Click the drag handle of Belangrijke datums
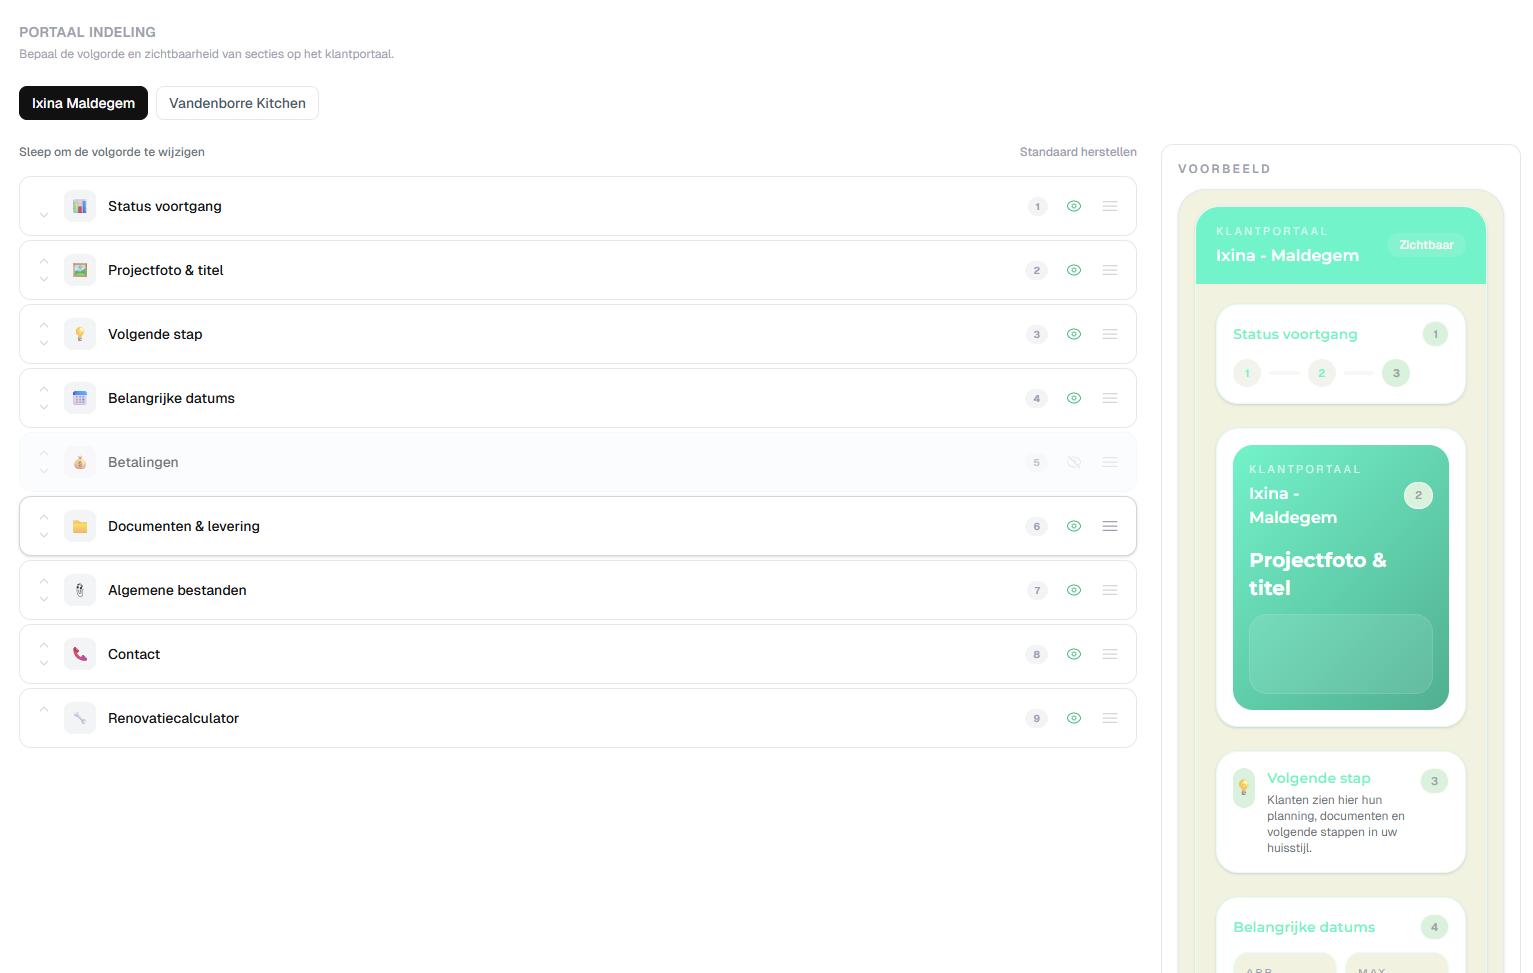 click(x=1110, y=398)
